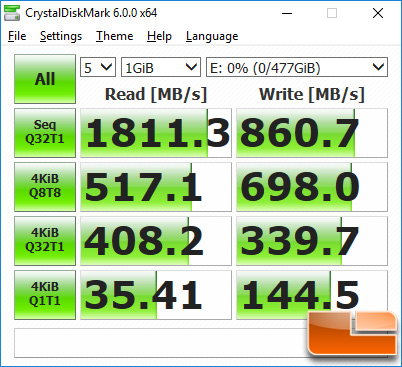Start the 4KiB Q8T8 test

45,187
